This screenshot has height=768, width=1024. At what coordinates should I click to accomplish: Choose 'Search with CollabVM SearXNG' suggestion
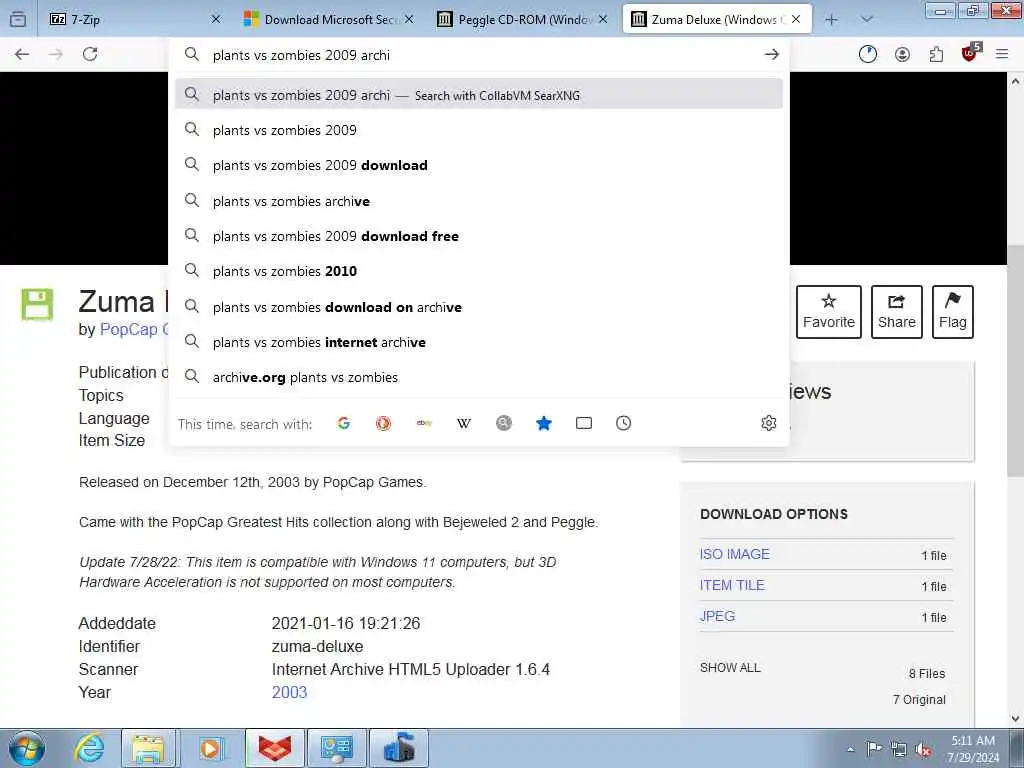[x=479, y=95]
